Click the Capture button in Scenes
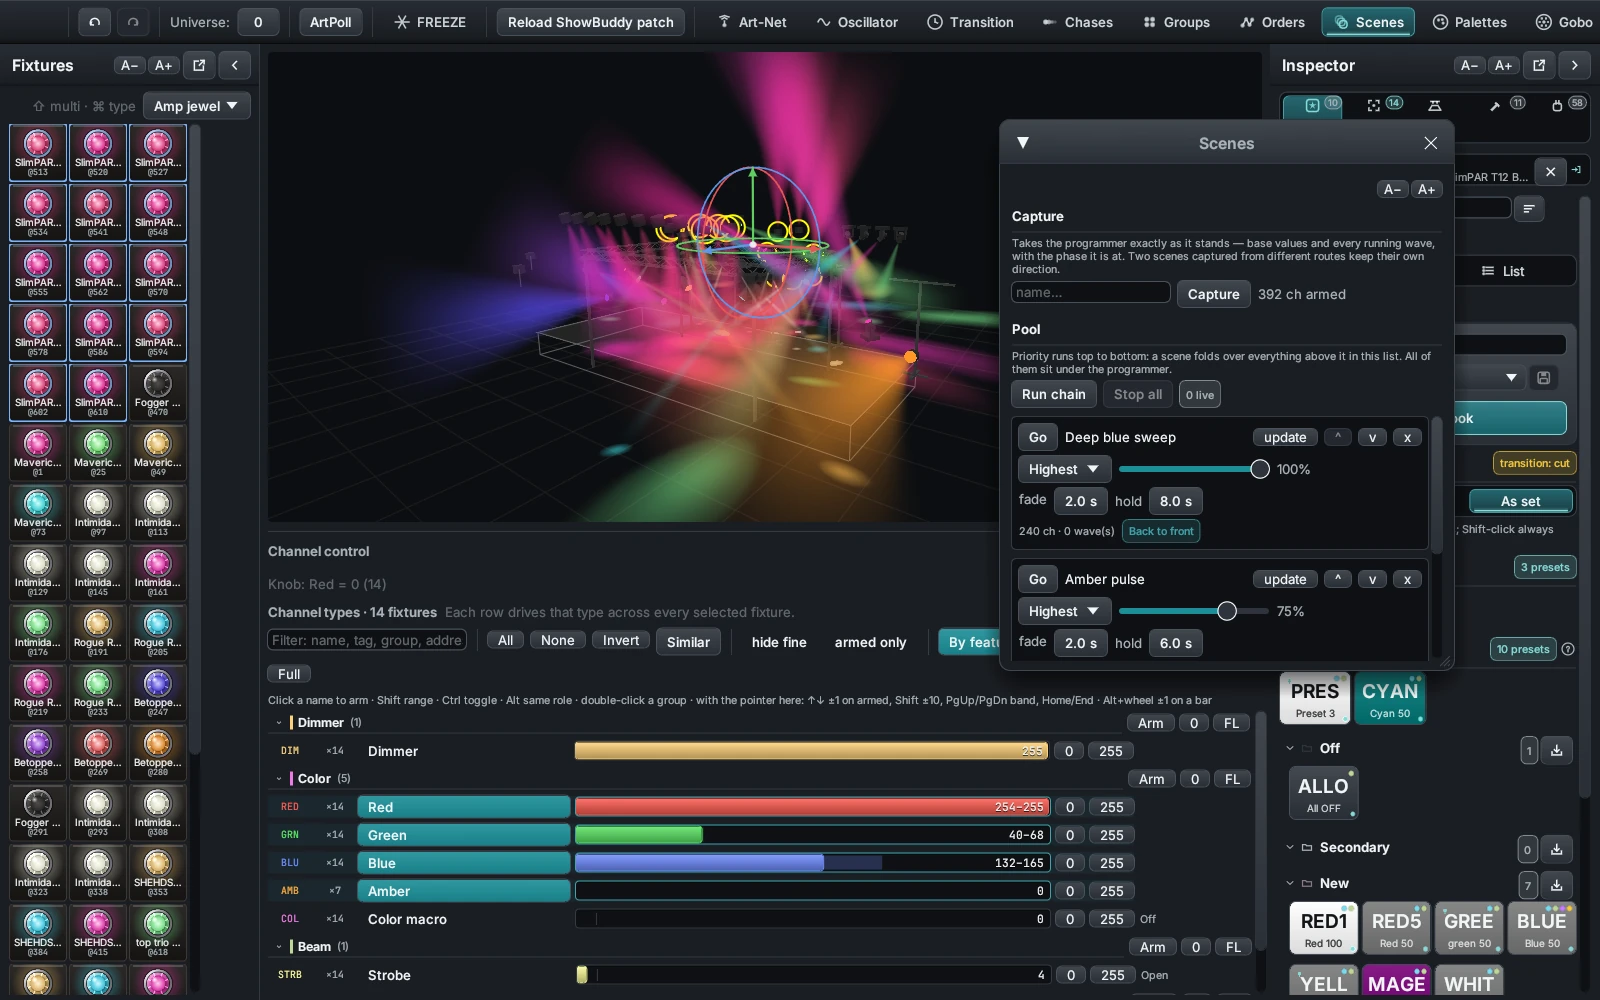Viewport: 1600px width, 1000px height. [1213, 294]
